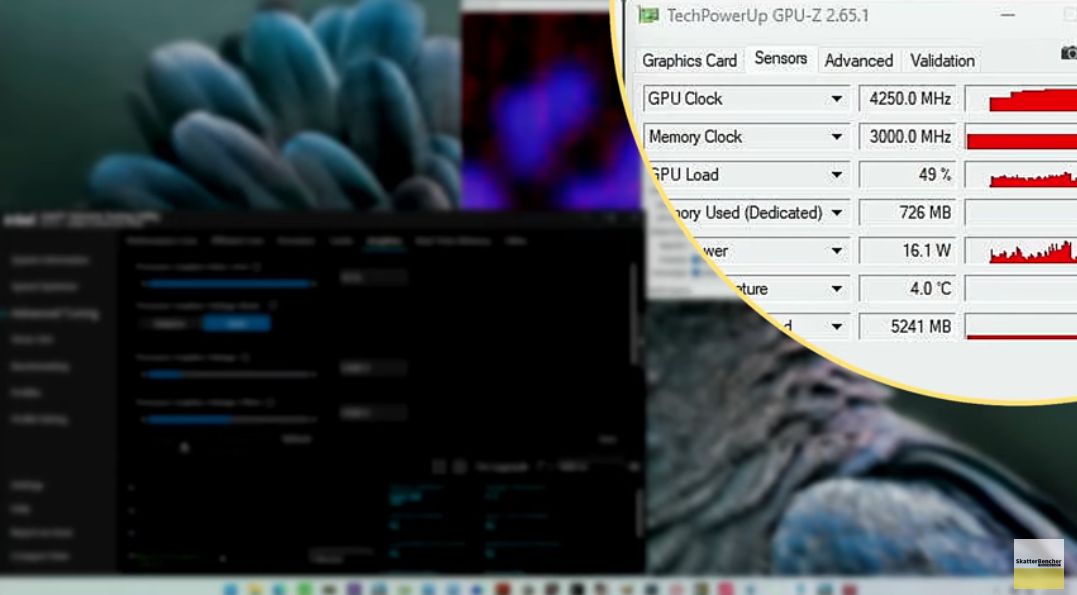
Task: Click the highlighted blue mode button in Intel XTU
Action: (236, 323)
